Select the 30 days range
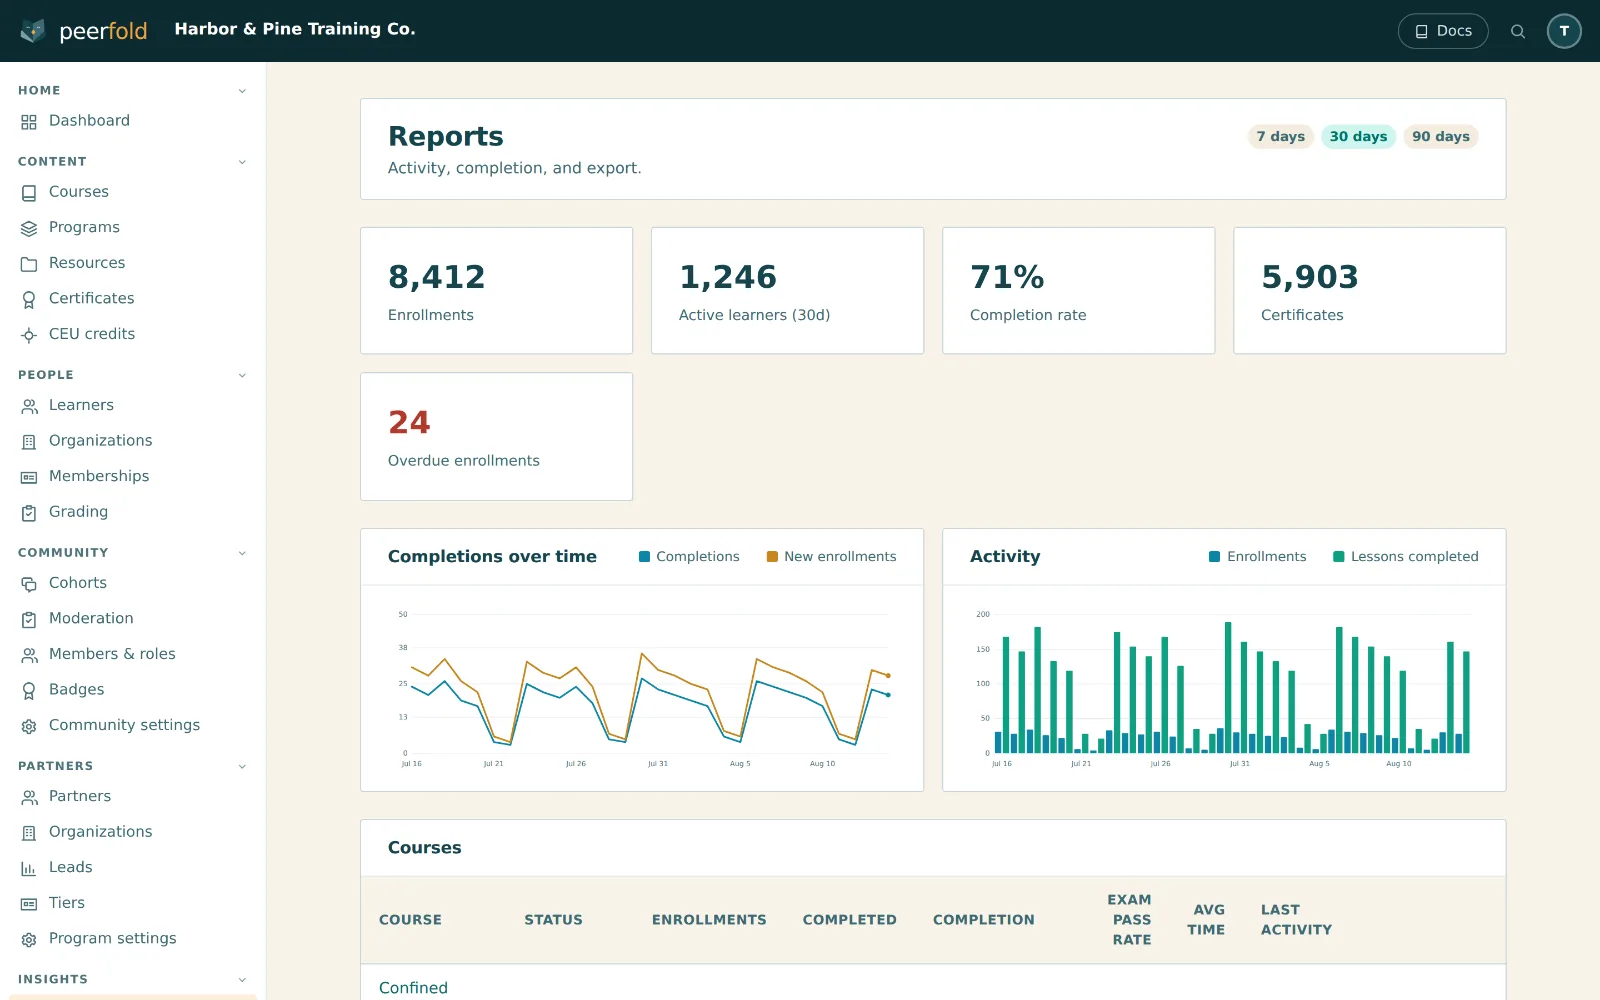The image size is (1600, 1000). coord(1358,136)
